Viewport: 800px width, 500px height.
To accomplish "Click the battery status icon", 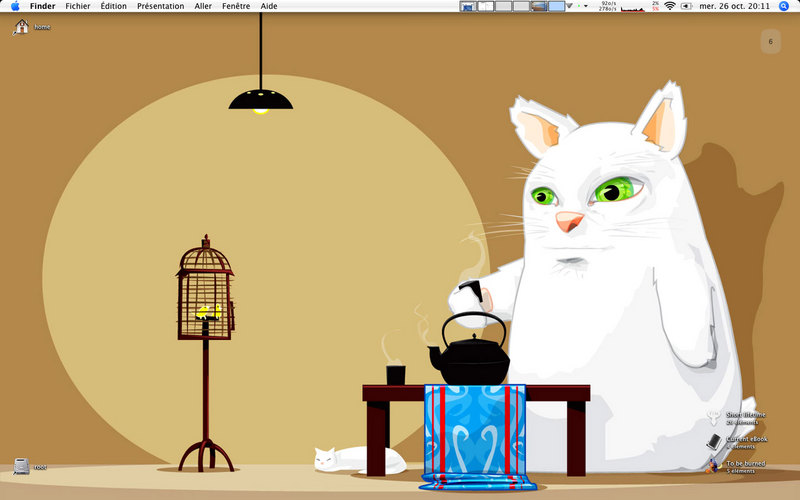I will pos(687,6).
